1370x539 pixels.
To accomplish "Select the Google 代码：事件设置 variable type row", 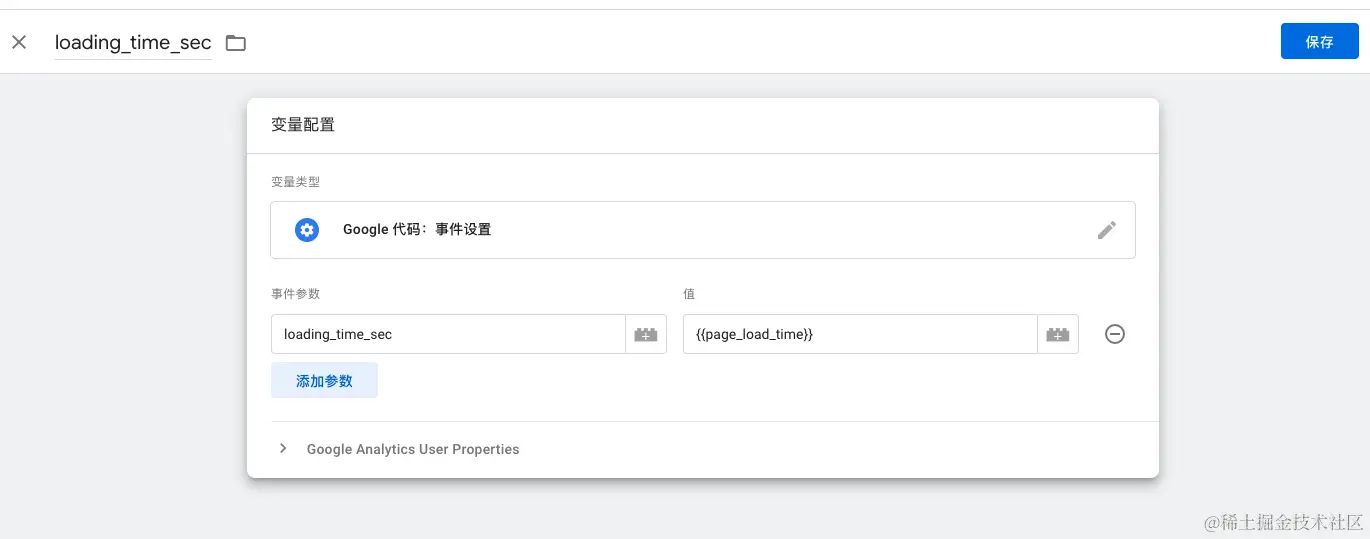I will [x=703, y=230].
